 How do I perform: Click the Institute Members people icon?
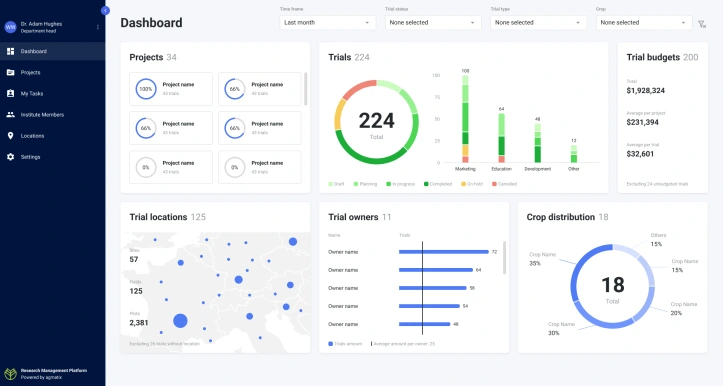click(10, 114)
